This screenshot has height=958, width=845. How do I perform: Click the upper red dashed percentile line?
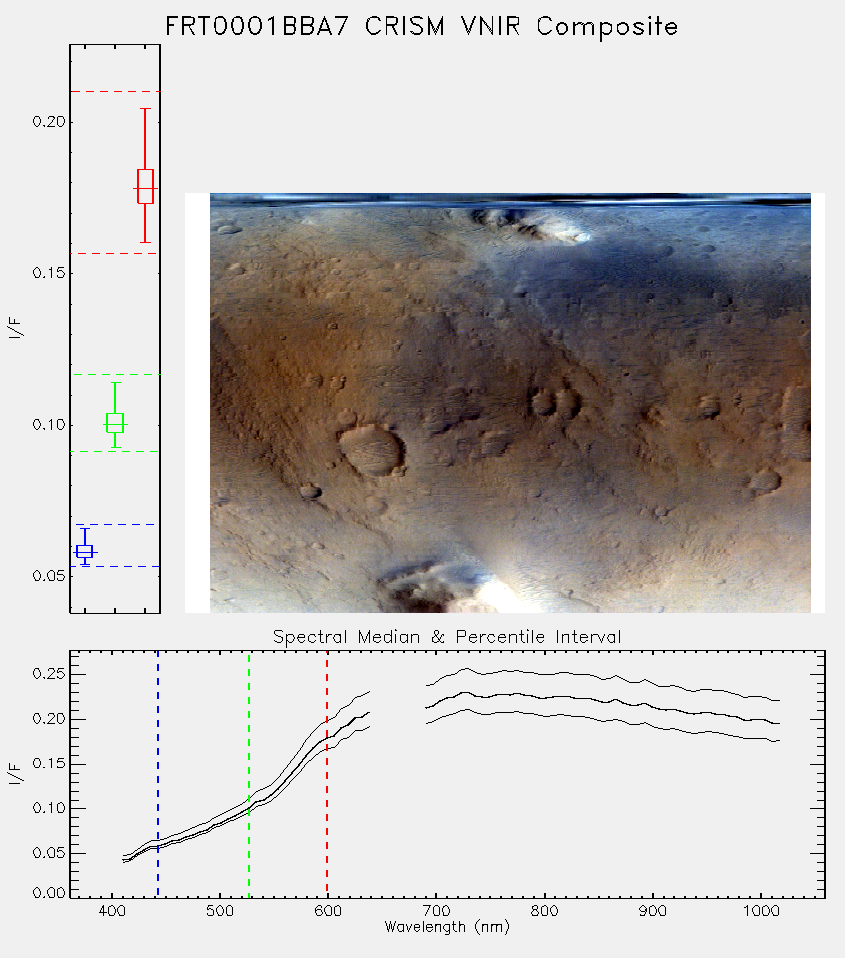(115, 92)
